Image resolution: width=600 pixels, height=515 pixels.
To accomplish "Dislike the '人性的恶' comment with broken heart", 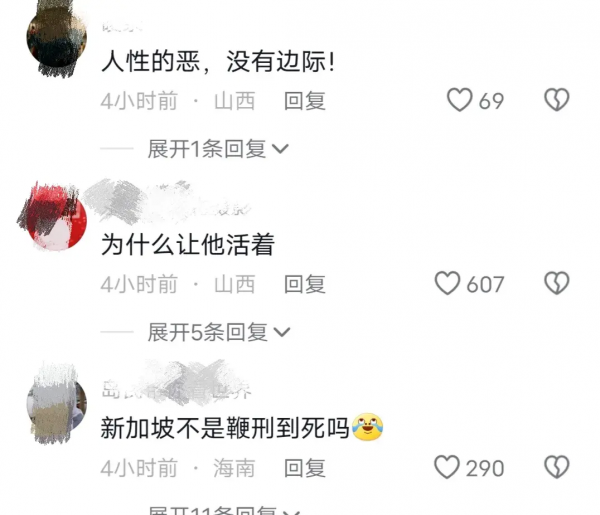I will 557,100.
